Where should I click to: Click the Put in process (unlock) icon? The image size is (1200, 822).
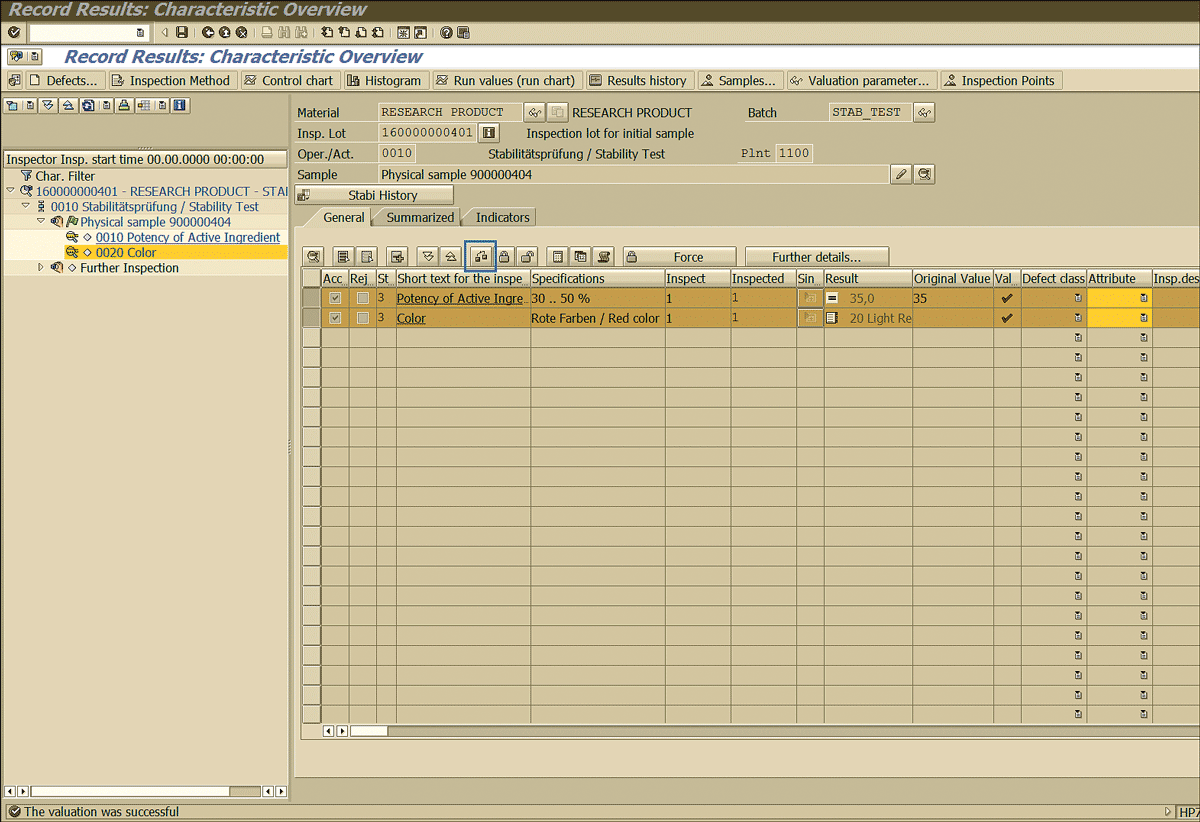point(527,256)
